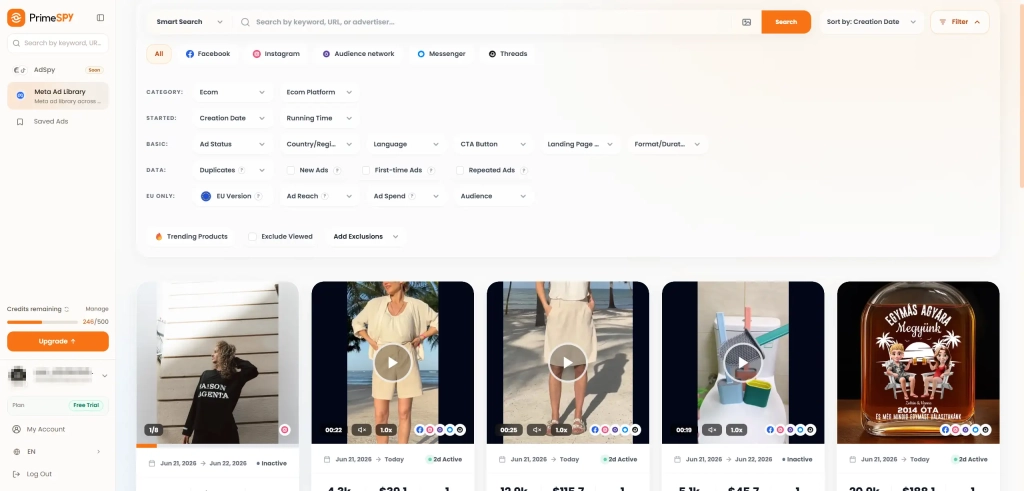The image size is (1024, 491).
Task: Click the image search icon in search bar
Action: coord(746,22)
